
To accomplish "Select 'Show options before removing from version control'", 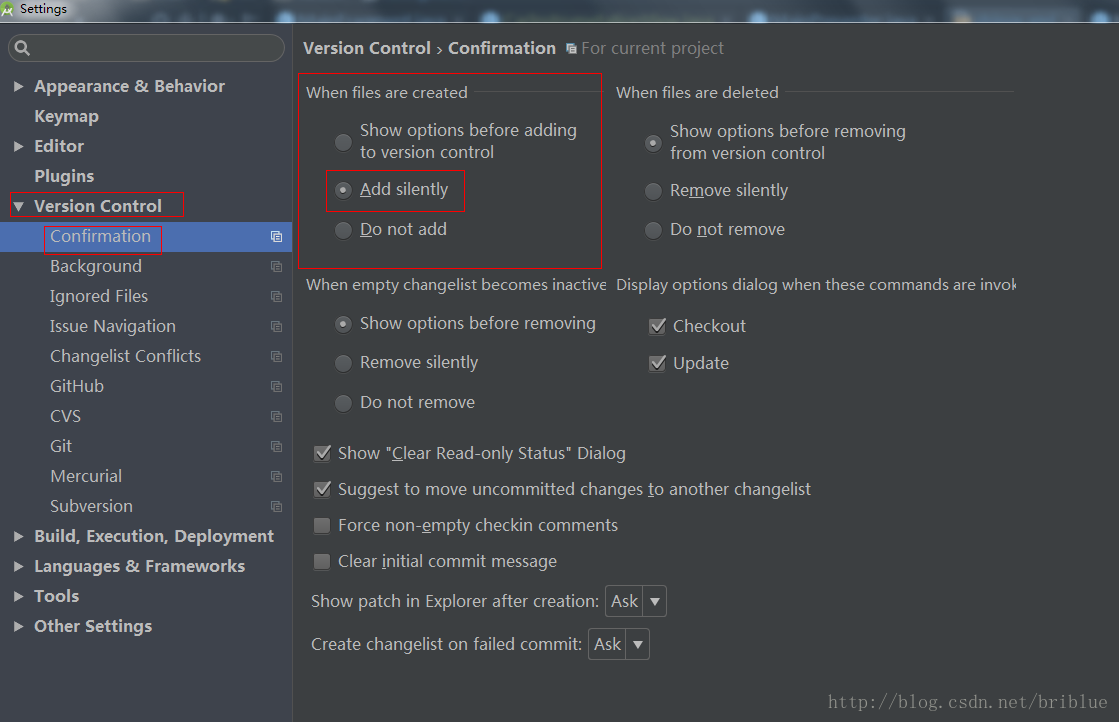I will coord(653,143).
